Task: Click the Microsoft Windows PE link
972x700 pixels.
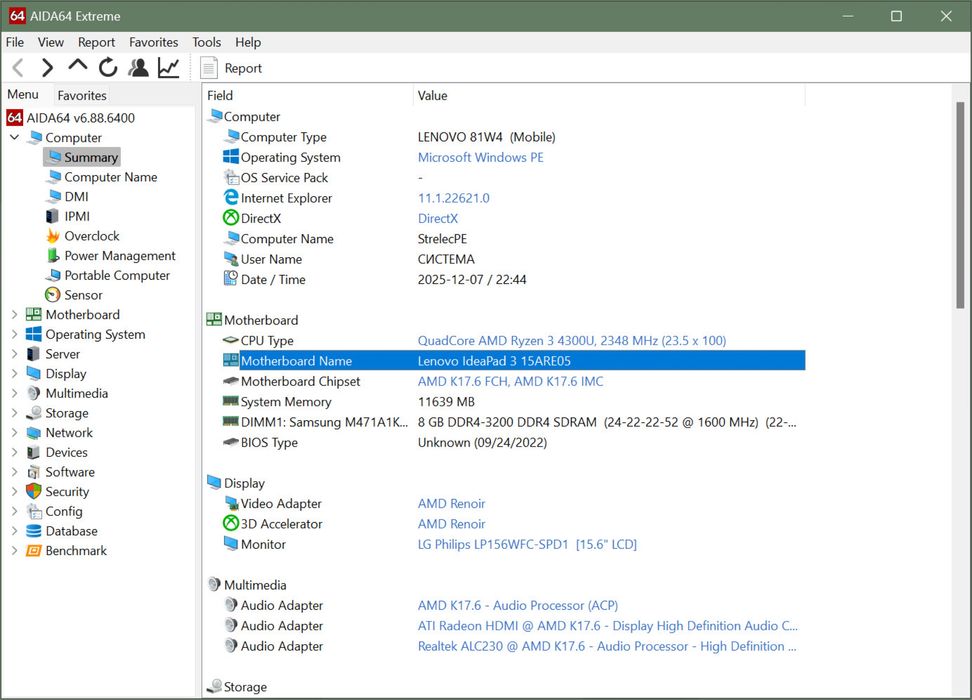Action: click(x=480, y=158)
